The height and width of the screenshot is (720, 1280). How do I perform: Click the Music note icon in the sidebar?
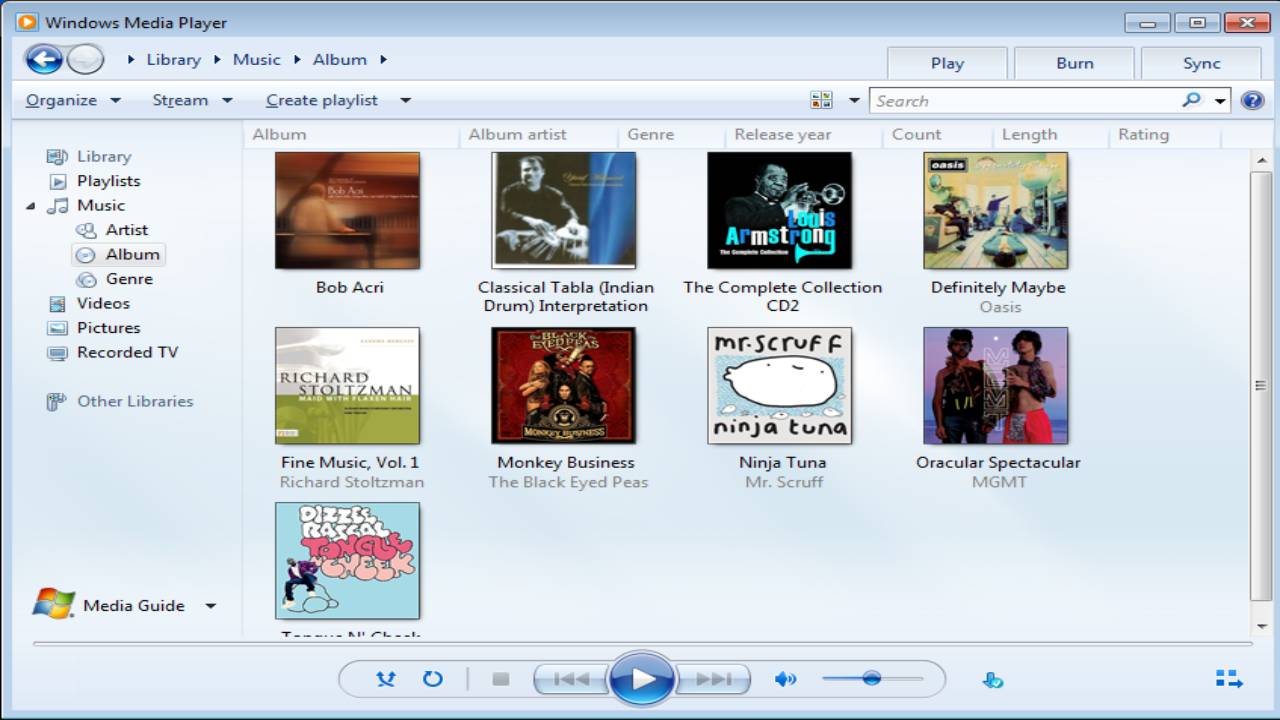point(58,206)
